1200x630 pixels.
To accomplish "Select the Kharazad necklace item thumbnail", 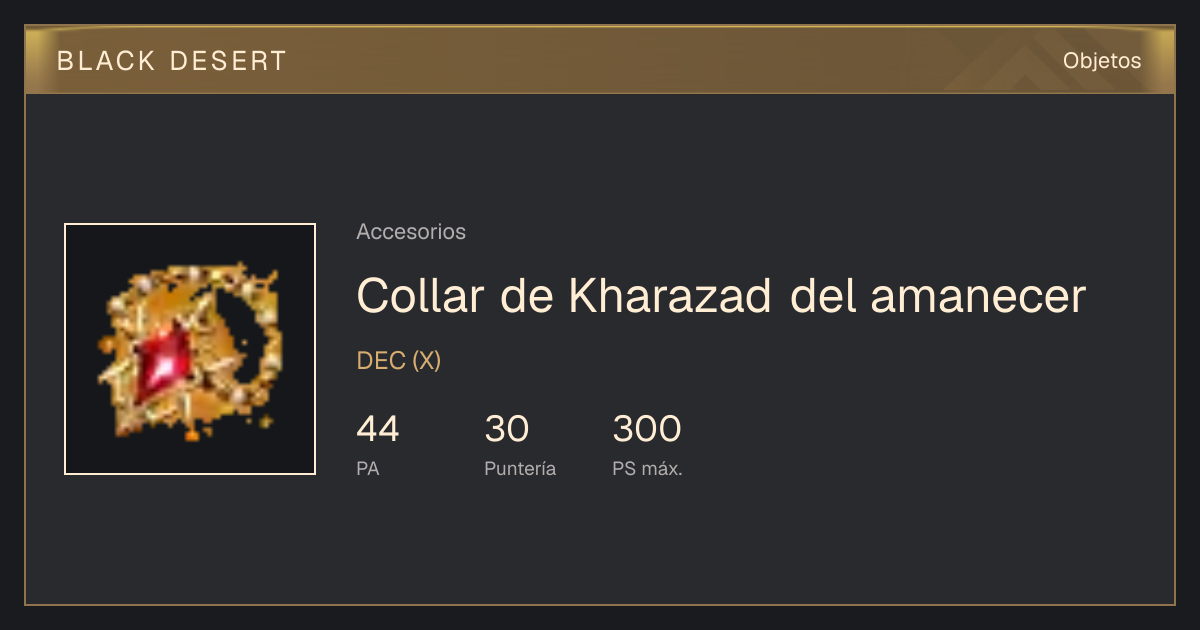I will (190, 349).
